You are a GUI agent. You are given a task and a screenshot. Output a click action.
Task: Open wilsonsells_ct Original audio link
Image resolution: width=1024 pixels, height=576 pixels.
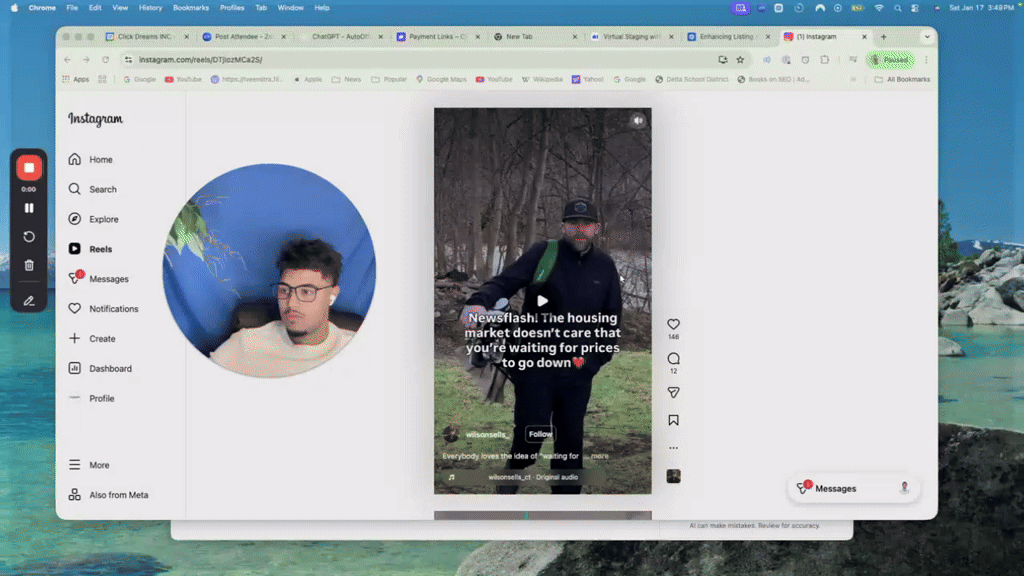[x=533, y=477]
